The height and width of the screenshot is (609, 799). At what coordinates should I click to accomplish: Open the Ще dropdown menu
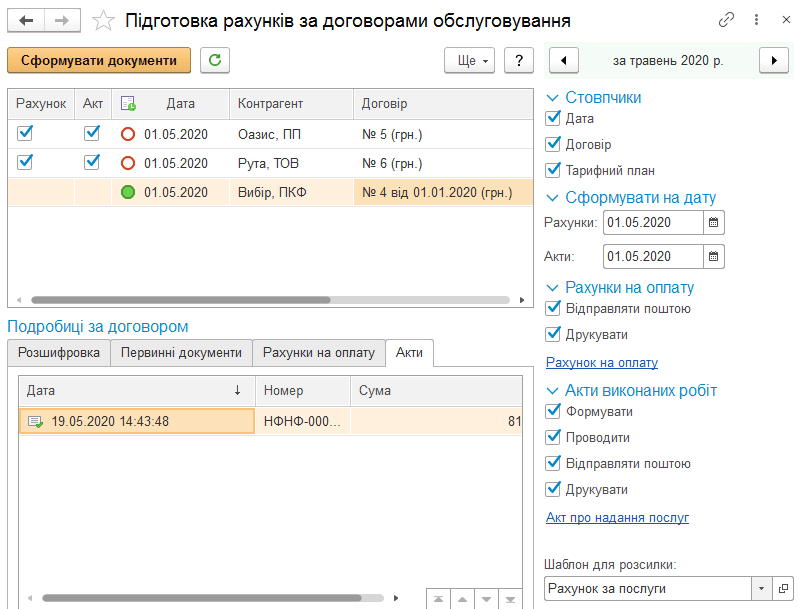(x=469, y=60)
